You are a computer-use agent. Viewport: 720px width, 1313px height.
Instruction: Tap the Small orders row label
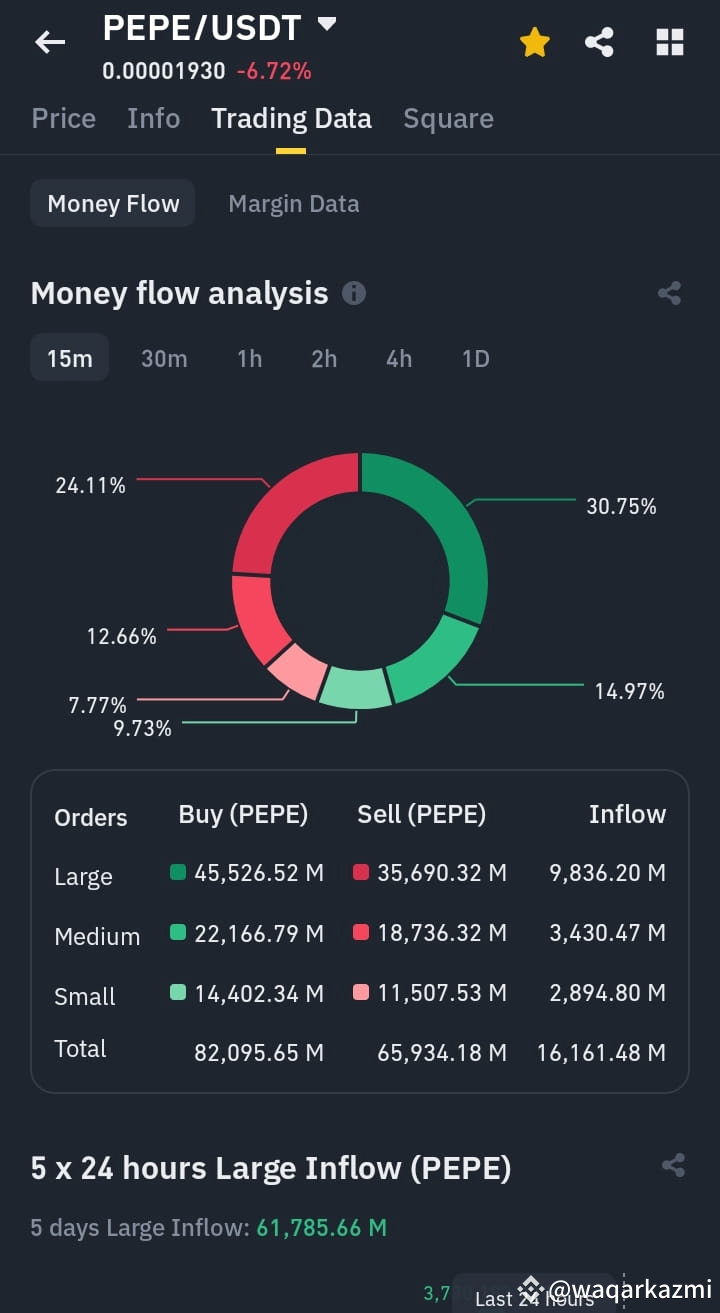coord(85,997)
